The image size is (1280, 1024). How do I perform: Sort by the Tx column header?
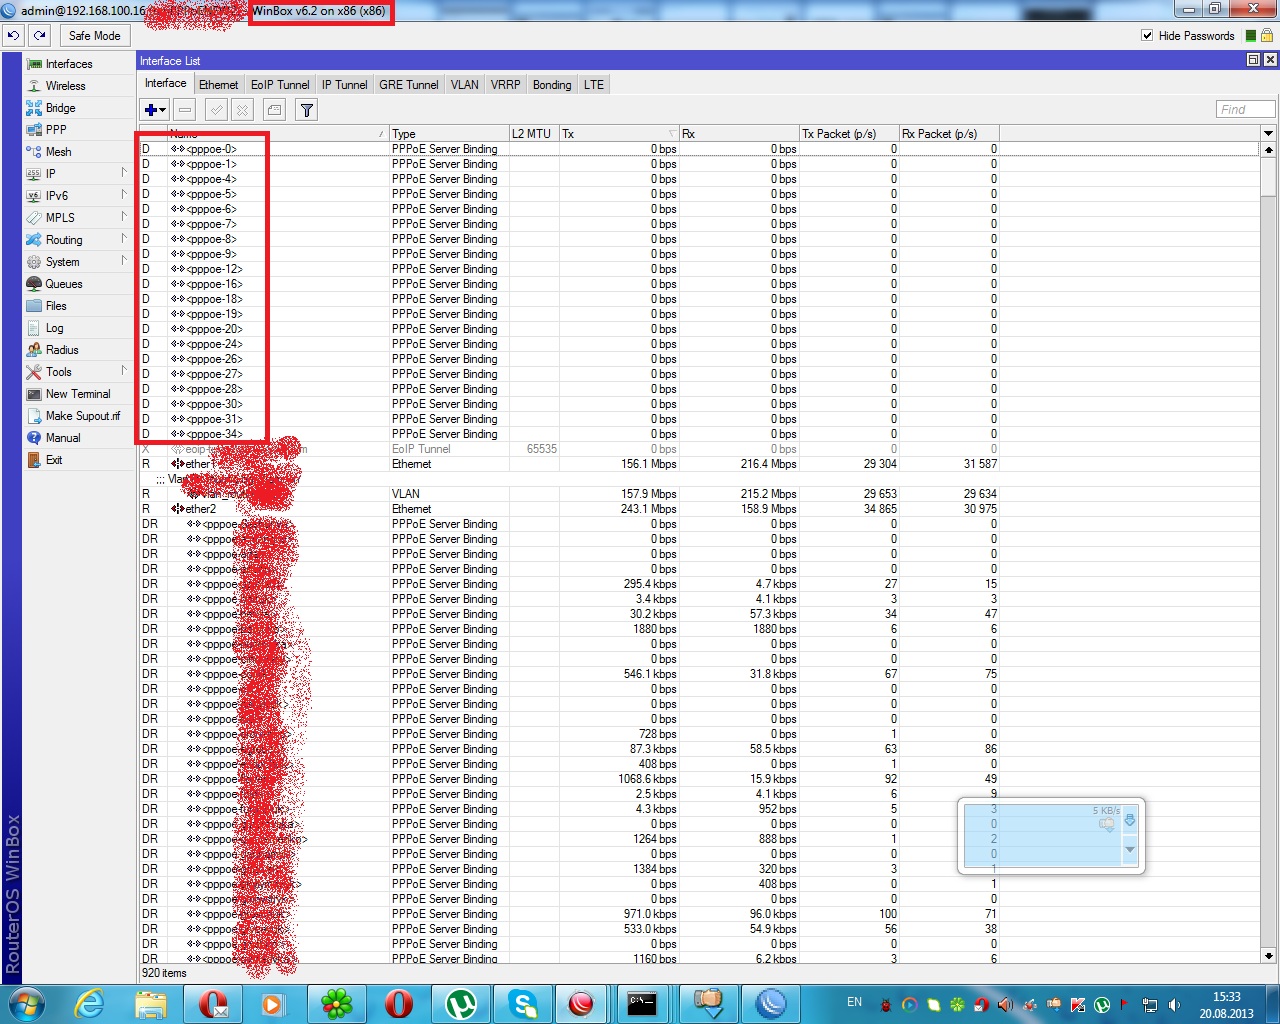click(x=619, y=133)
